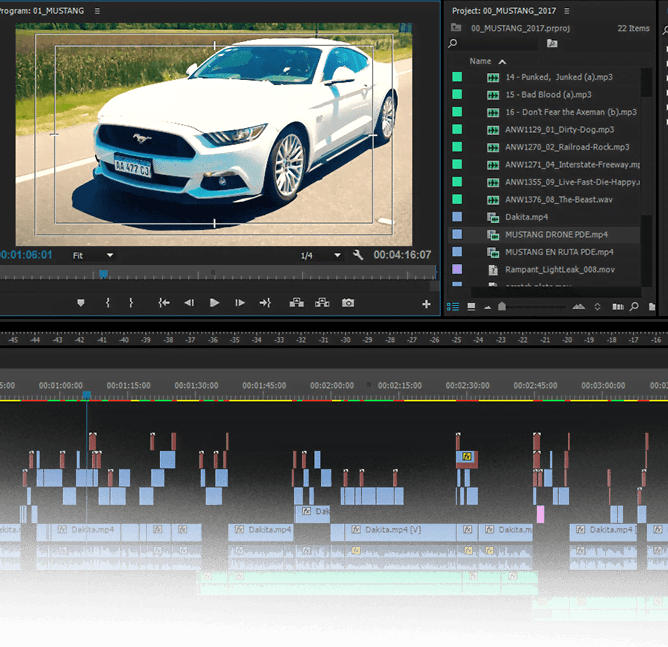Image resolution: width=668 pixels, height=647 pixels.
Task: Go to Out point in Program monitor
Action: pos(265,303)
